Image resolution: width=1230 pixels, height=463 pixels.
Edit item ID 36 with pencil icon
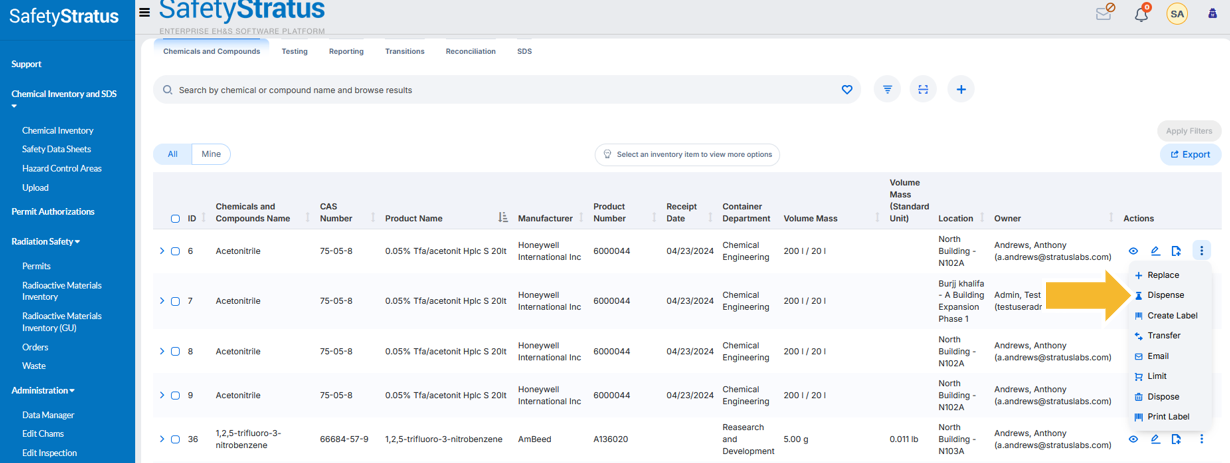pos(1155,439)
